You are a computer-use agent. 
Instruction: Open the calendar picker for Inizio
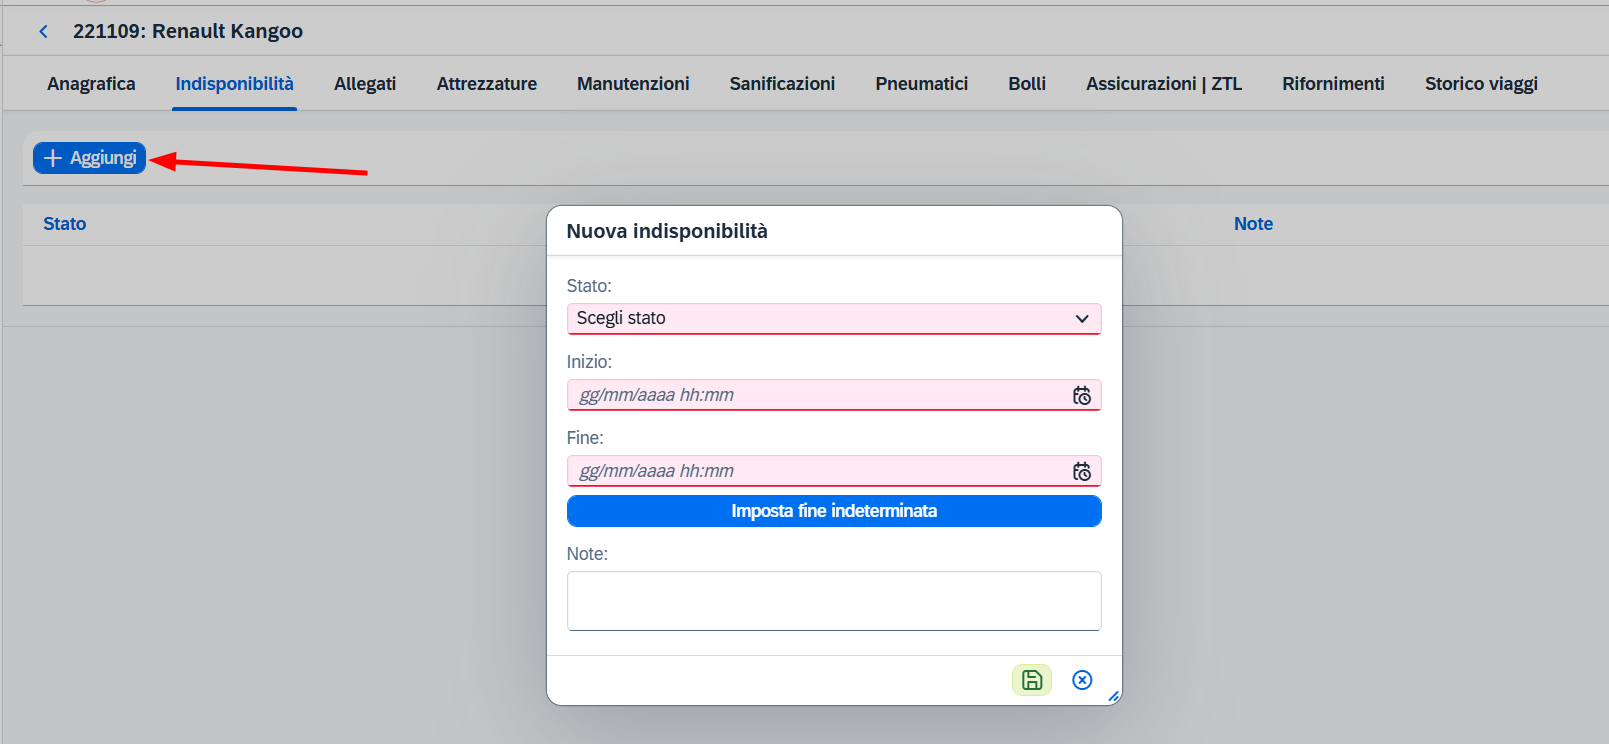[1082, 395]
